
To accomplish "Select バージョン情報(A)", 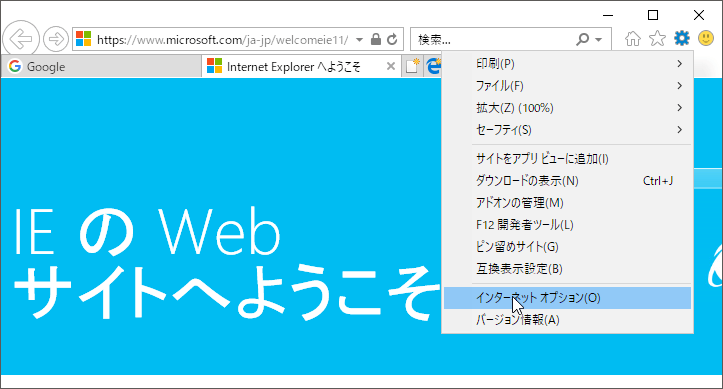I will [x=567, y=320].
